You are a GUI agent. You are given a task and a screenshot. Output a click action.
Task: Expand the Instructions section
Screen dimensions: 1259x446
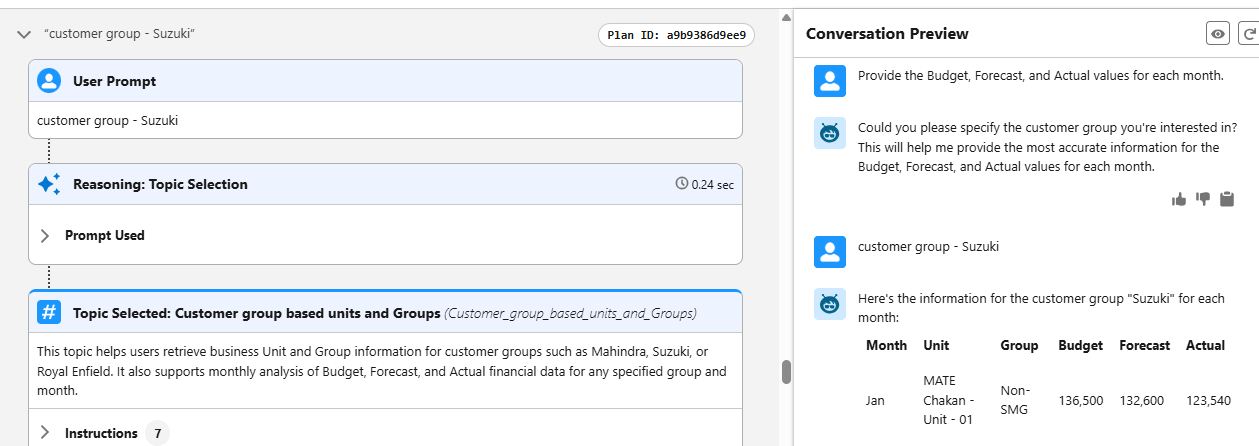point(45,433)
